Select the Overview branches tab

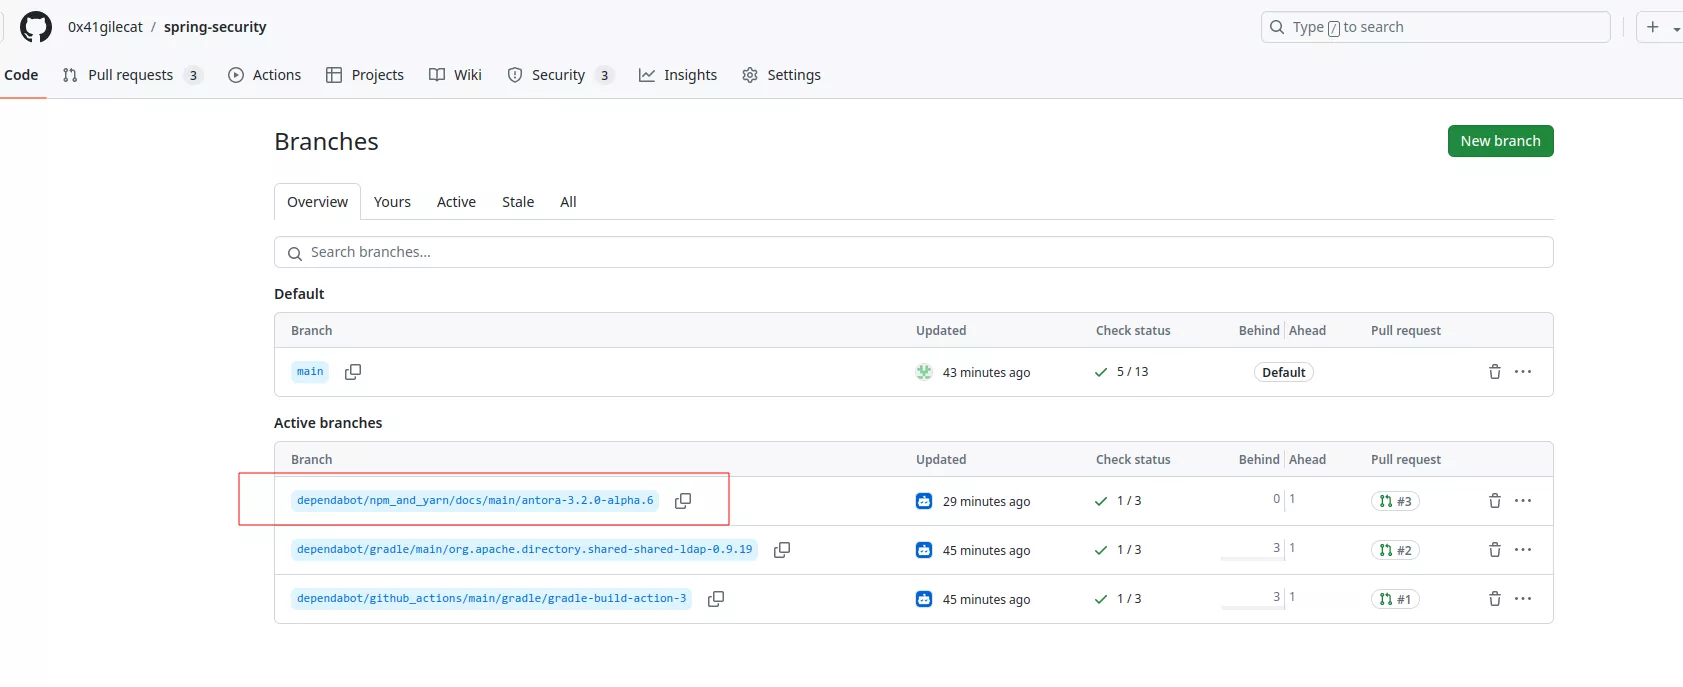coord(317,202)
